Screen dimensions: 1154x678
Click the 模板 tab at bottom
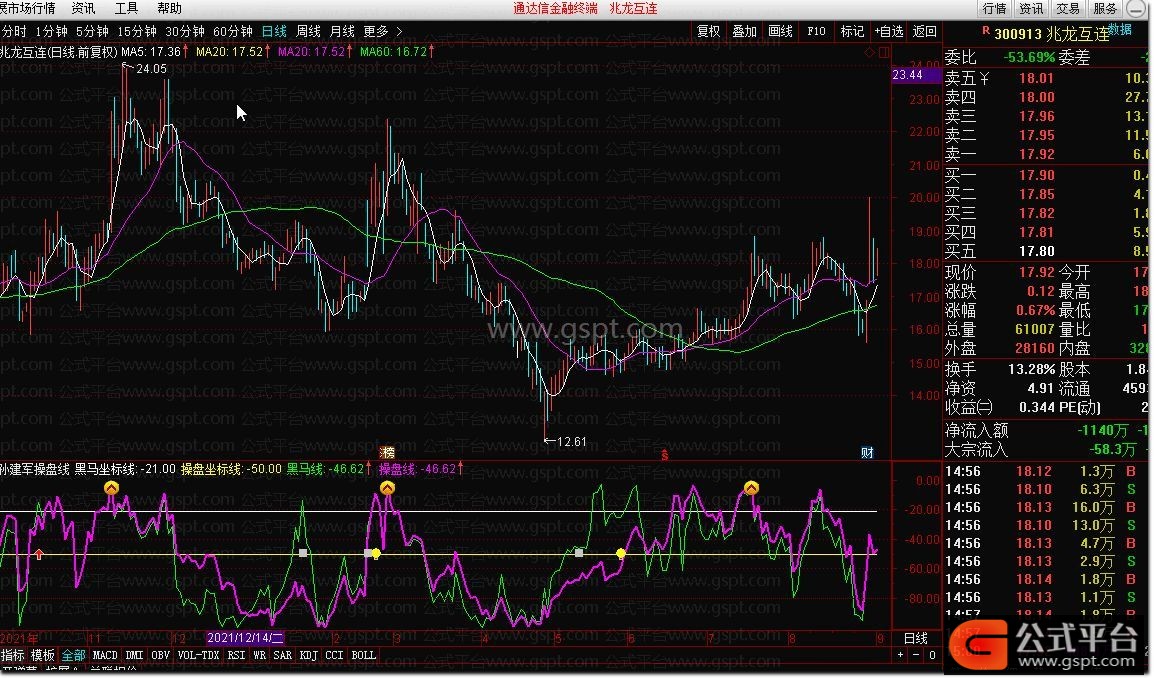[43, 655]
